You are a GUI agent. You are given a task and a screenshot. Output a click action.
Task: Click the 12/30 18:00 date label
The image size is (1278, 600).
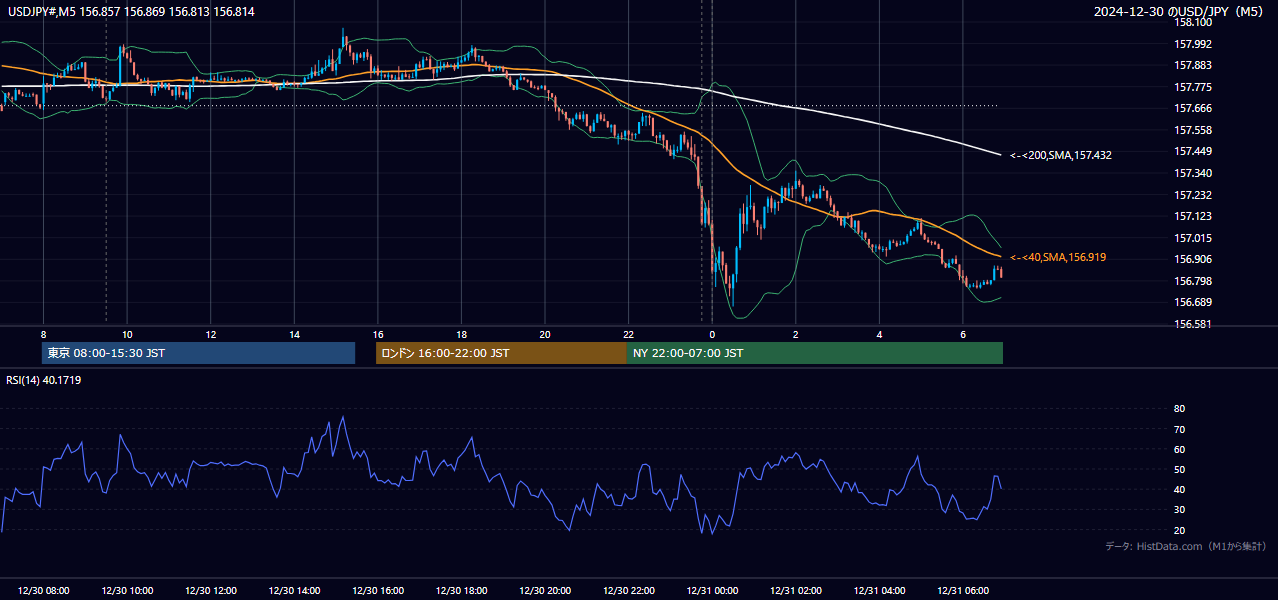coord(461,591)
